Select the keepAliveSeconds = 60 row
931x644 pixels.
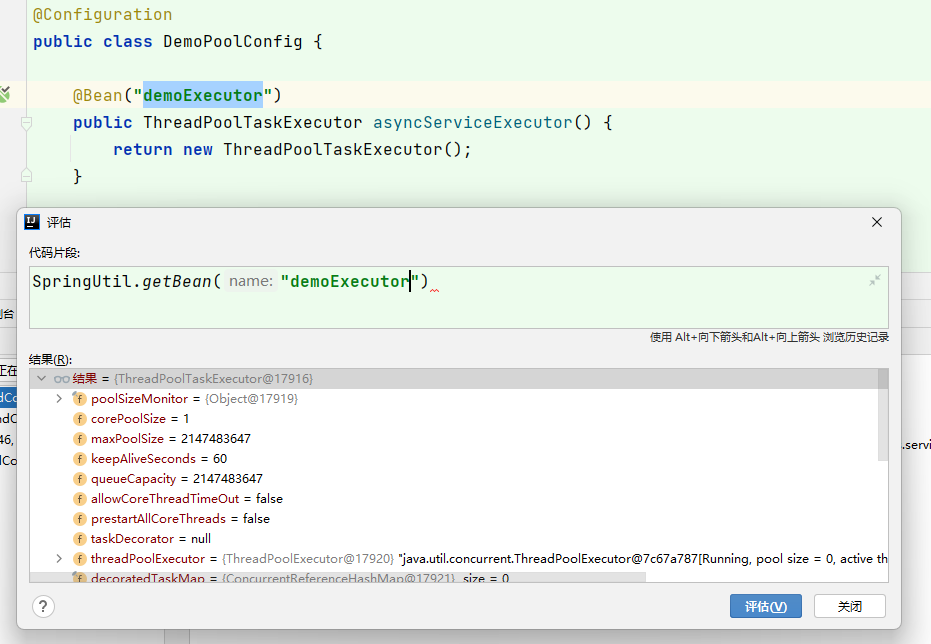pyautogui.click(x=454, y=459)
